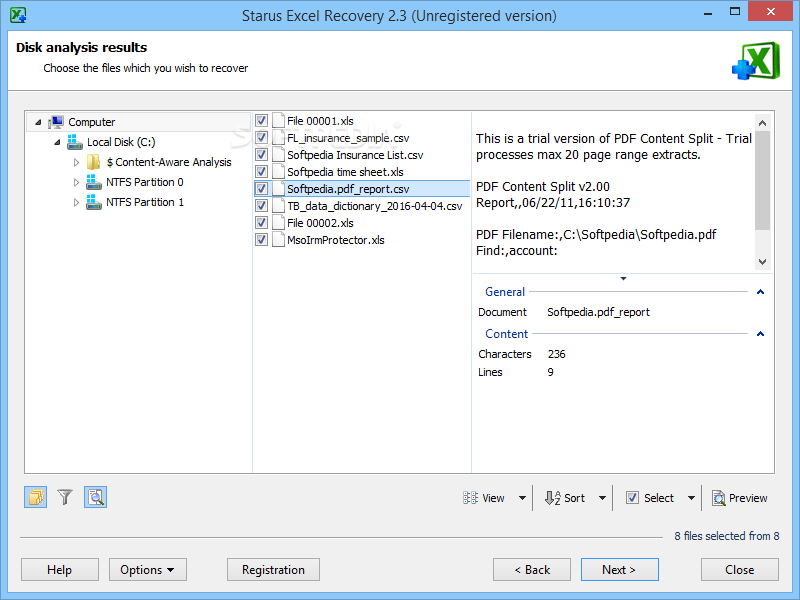Click the Help button
800x600 pixels.
60,569
